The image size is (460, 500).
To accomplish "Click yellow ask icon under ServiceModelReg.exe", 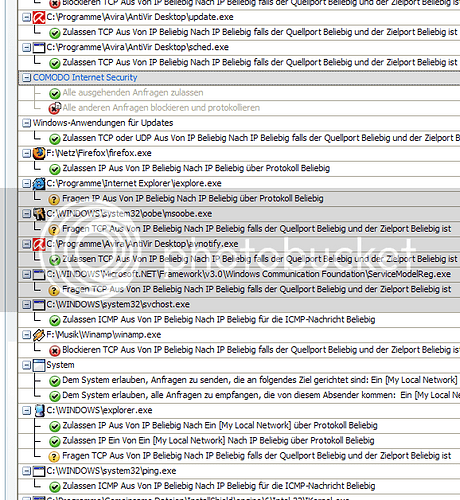I will (54, 290).
